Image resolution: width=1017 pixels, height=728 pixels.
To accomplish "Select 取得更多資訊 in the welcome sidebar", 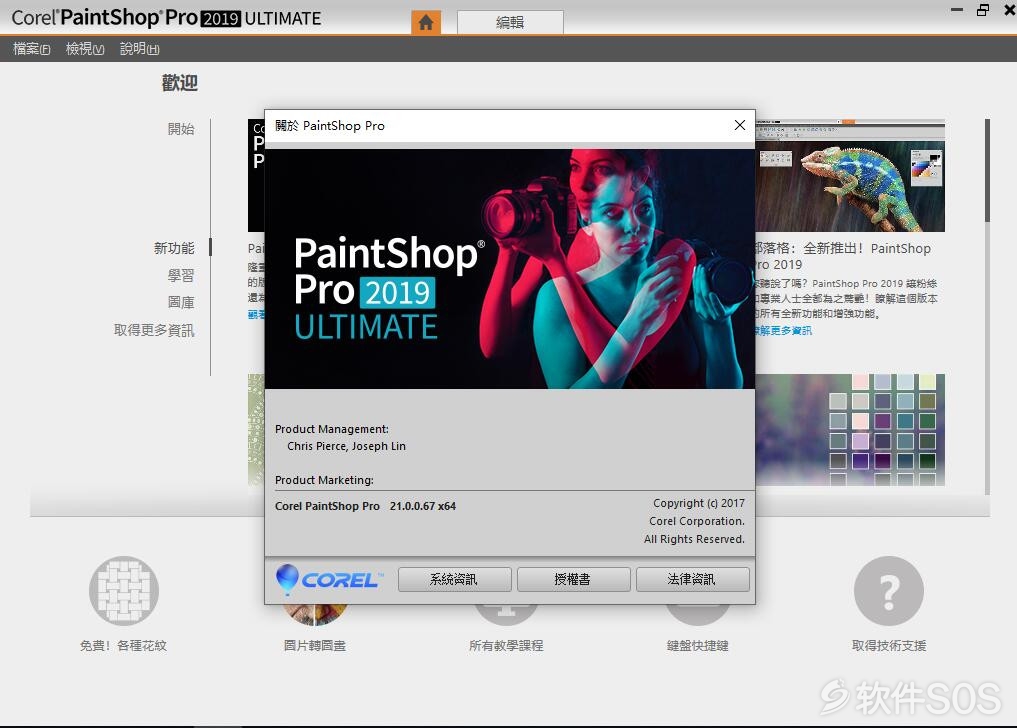I will coord(154,330).
